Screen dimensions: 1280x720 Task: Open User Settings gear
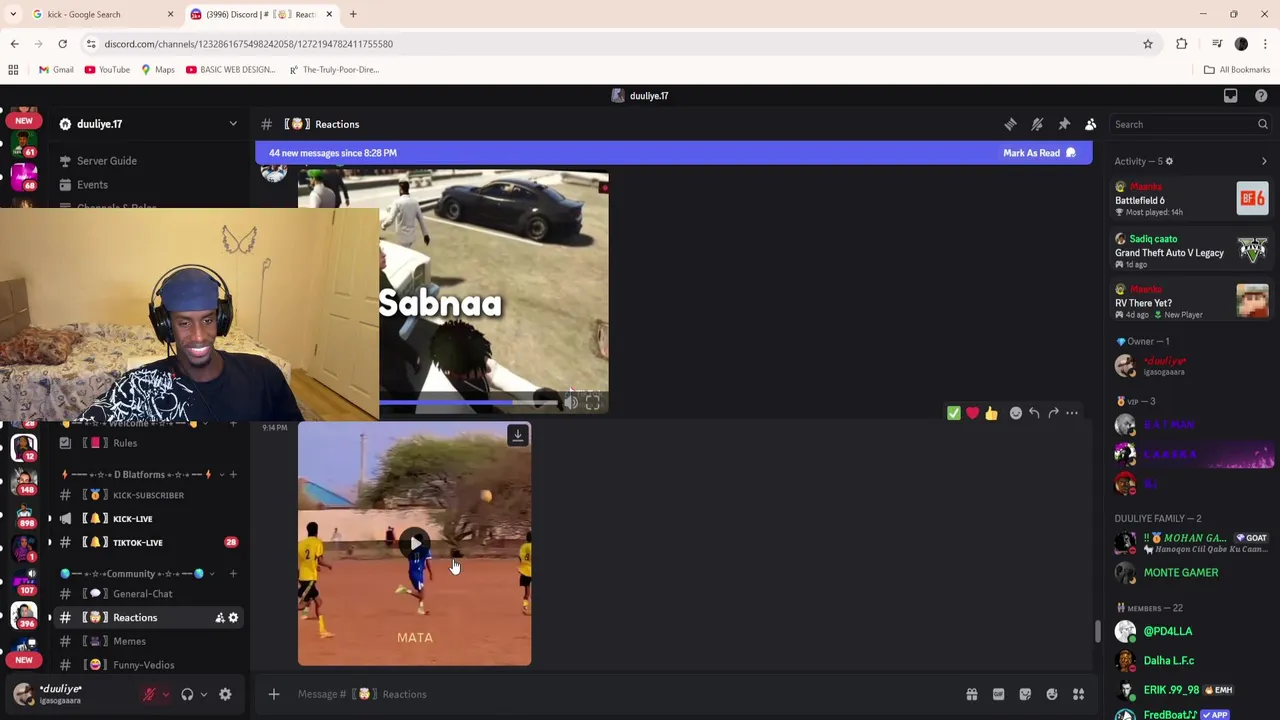coord(225,694)
